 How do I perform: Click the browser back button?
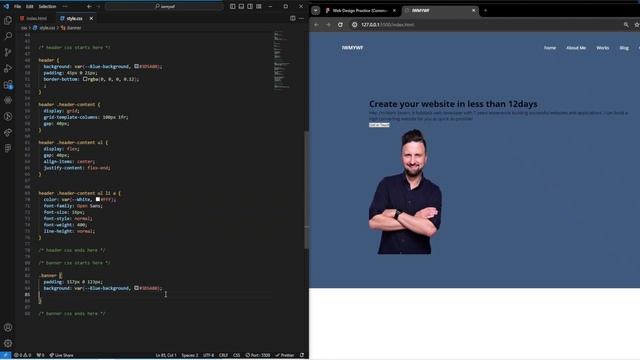tap(316, 25)
